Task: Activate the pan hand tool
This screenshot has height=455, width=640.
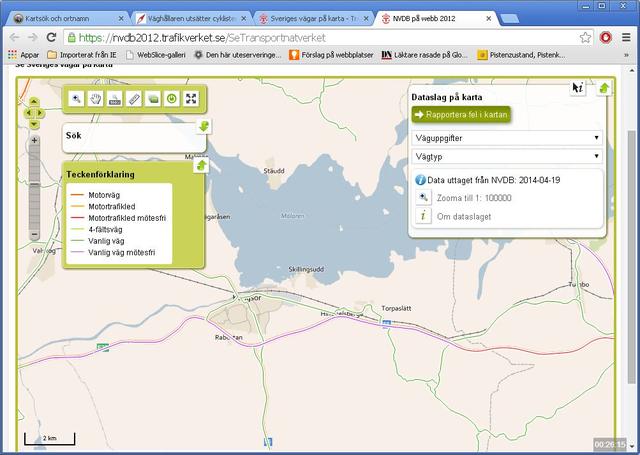Action: point(95,99)
